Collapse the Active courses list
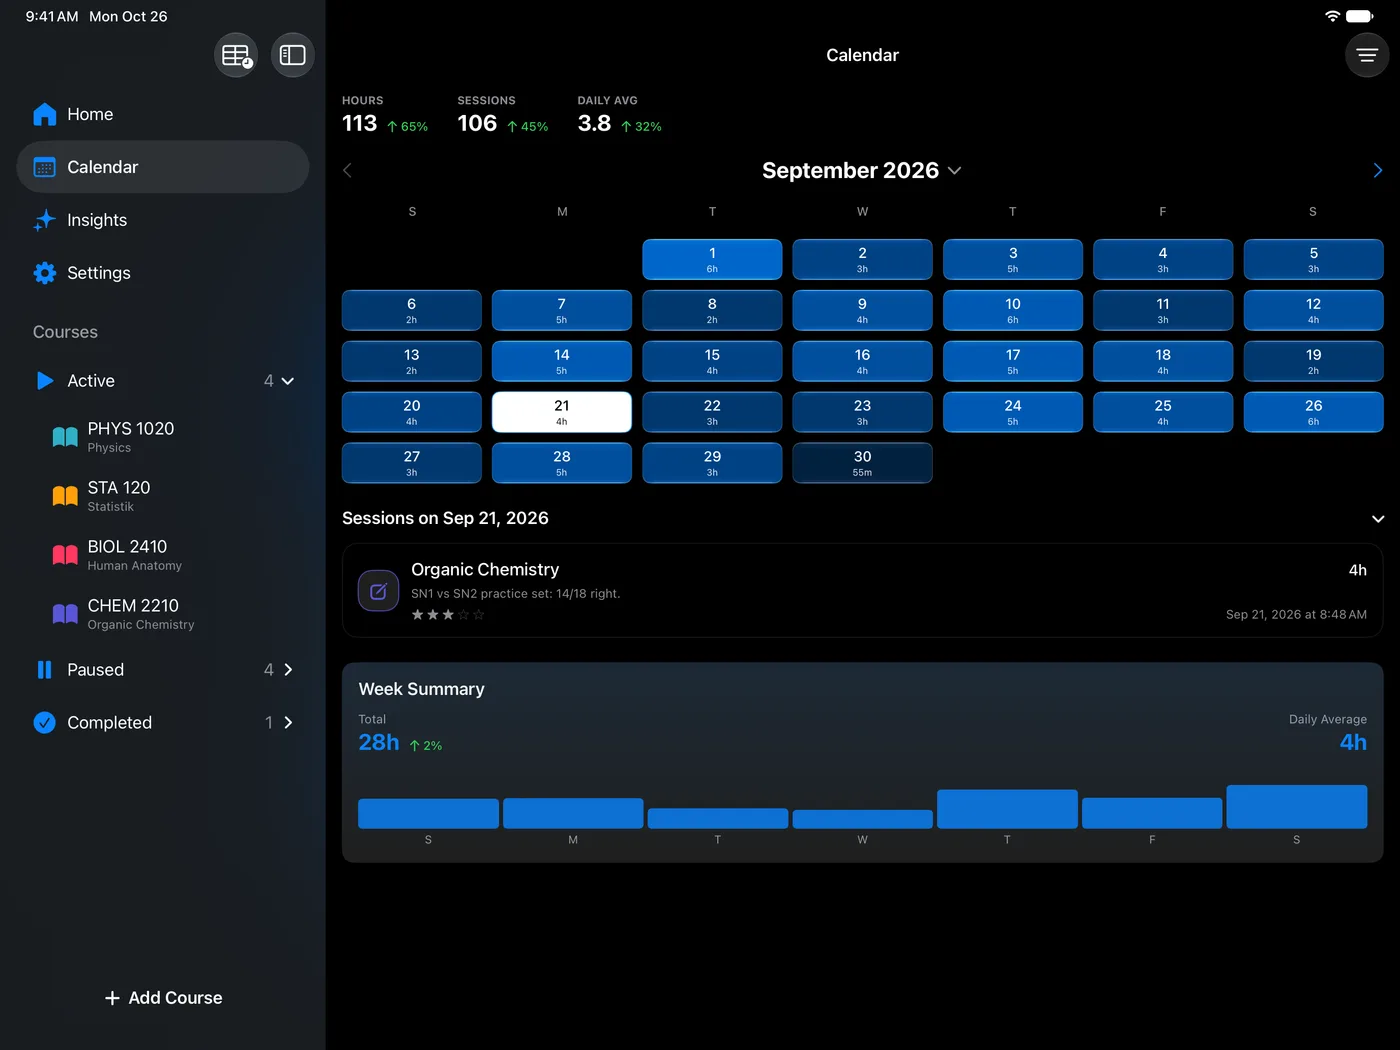The image size is (1400, 1050). click(288, 381)
